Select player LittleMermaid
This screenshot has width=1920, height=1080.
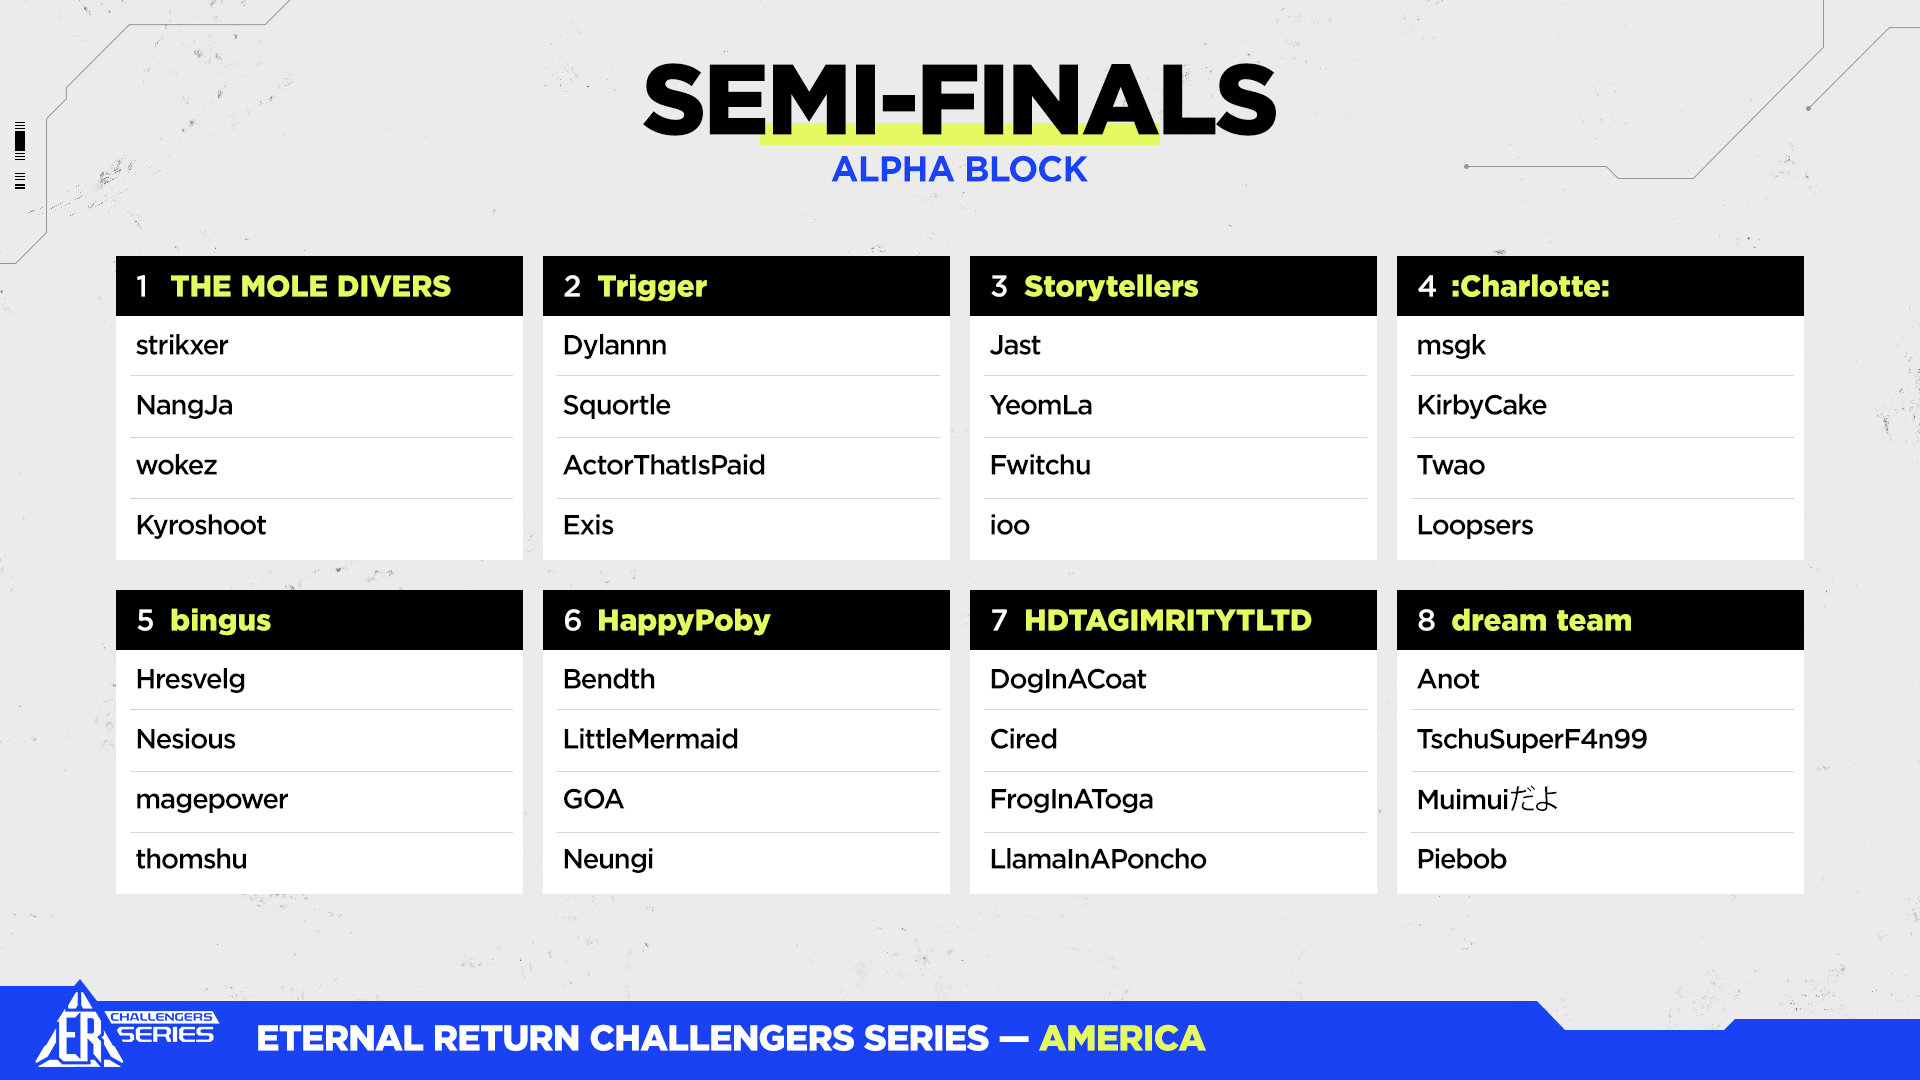(x=650, y=740)
